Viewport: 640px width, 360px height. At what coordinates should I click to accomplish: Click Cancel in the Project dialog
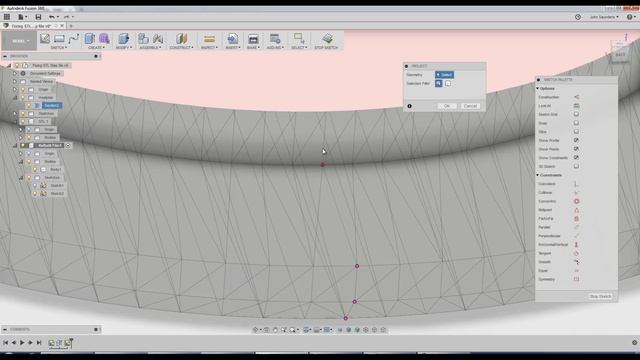(470, 106)
